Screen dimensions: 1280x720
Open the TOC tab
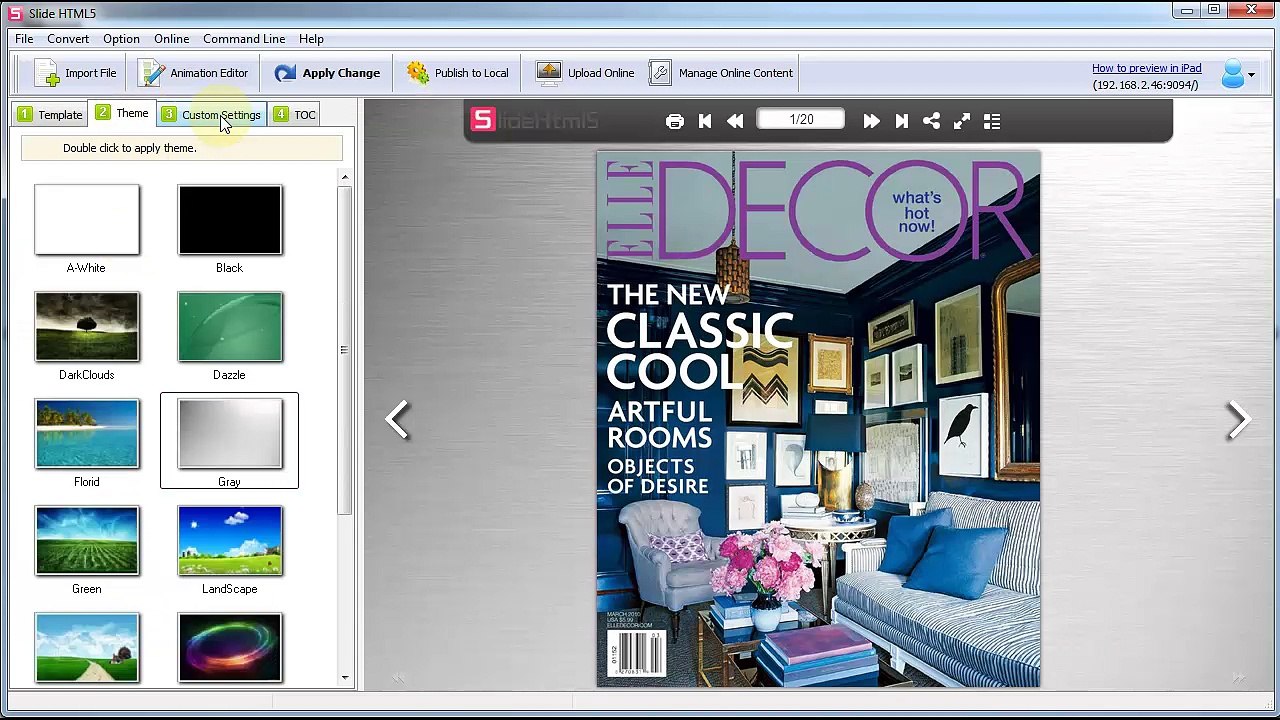[294, 115]
